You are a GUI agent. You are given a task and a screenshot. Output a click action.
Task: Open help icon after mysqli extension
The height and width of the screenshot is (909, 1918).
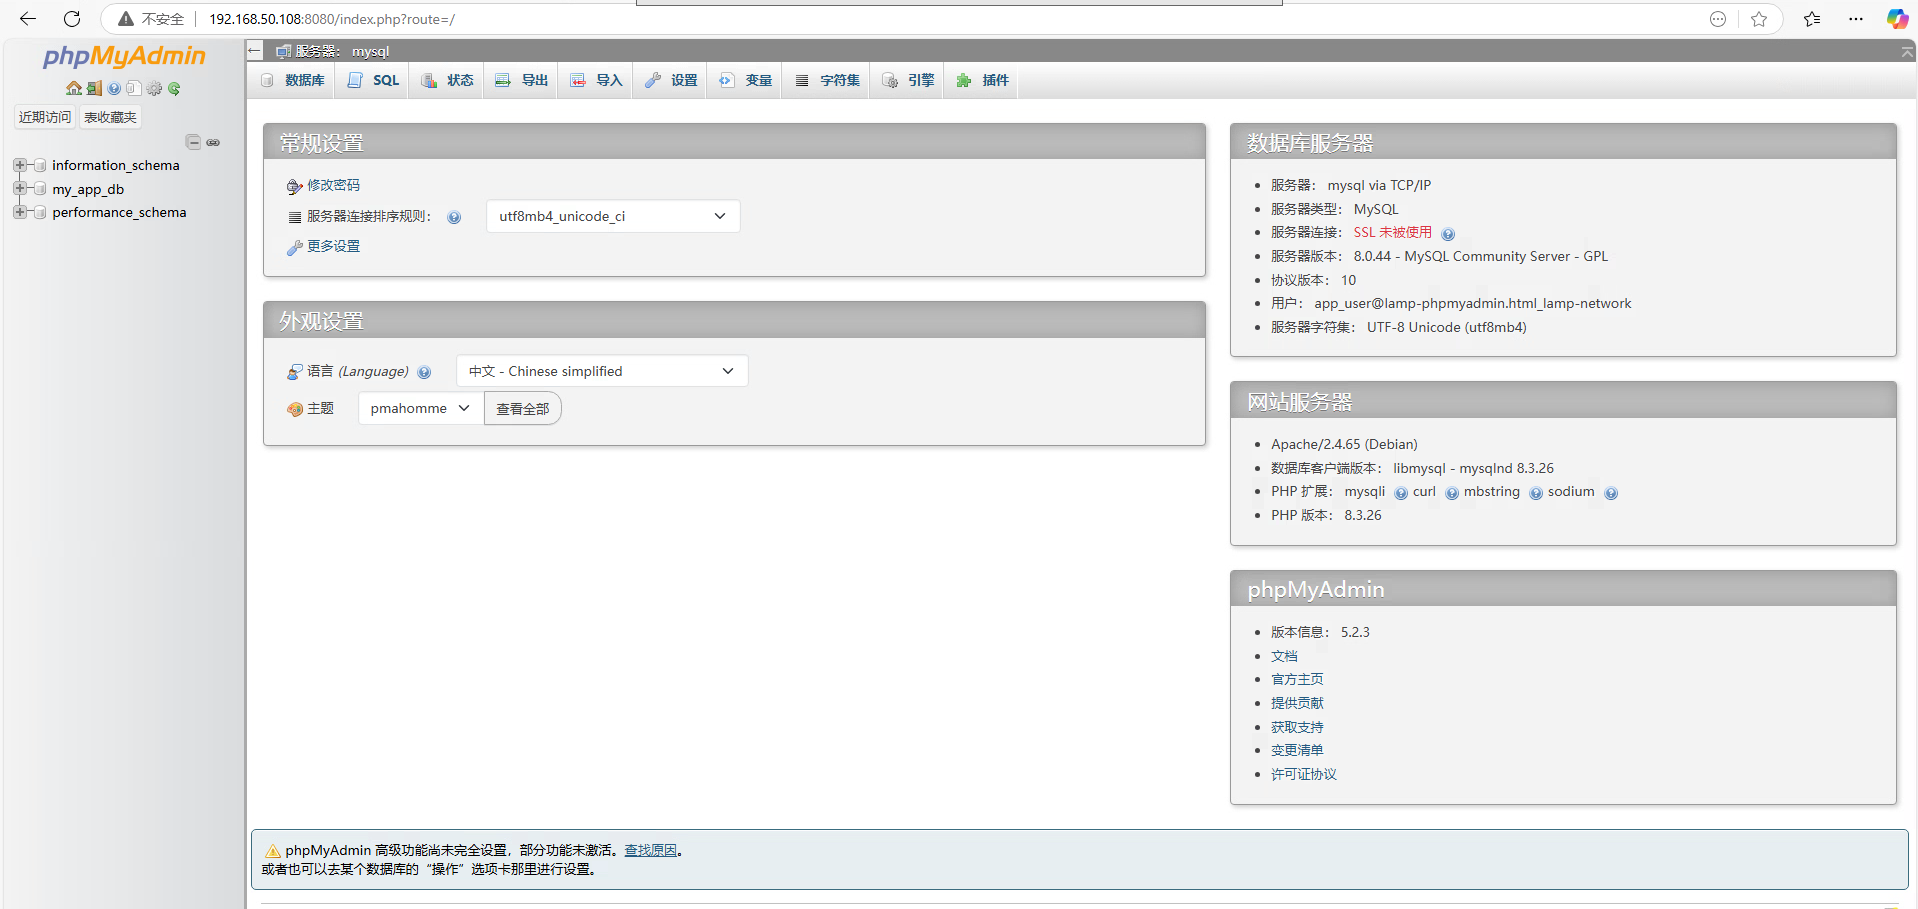click(x=1401, y=492)
